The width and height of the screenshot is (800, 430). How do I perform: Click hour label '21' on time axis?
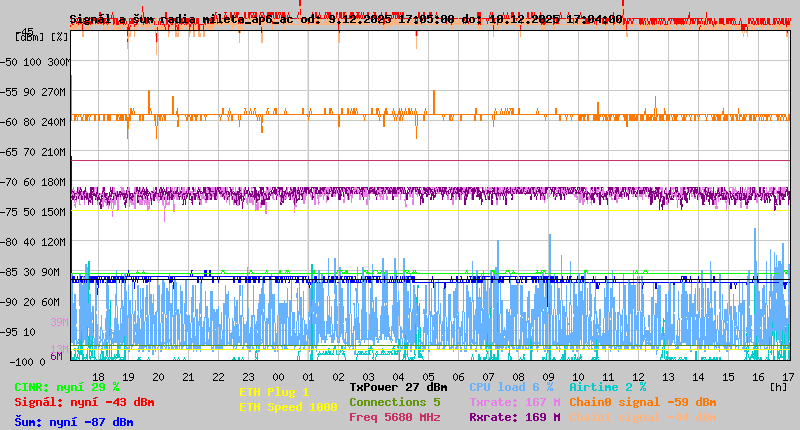(x=189, y=377)
